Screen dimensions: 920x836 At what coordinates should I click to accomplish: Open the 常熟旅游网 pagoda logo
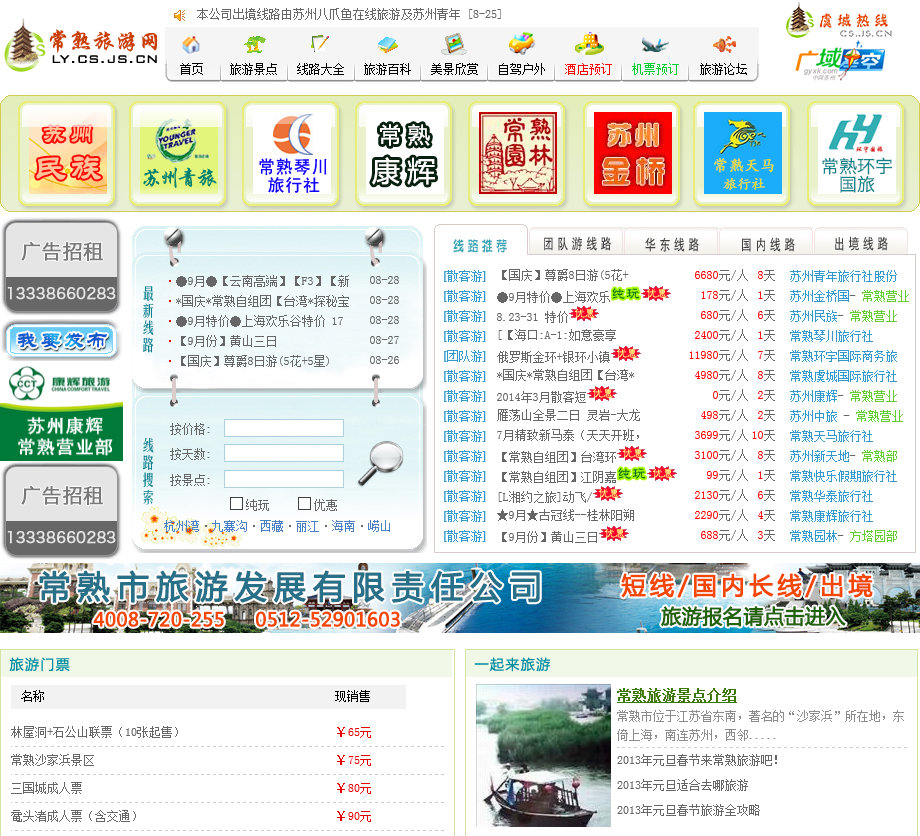click(82, 47)
